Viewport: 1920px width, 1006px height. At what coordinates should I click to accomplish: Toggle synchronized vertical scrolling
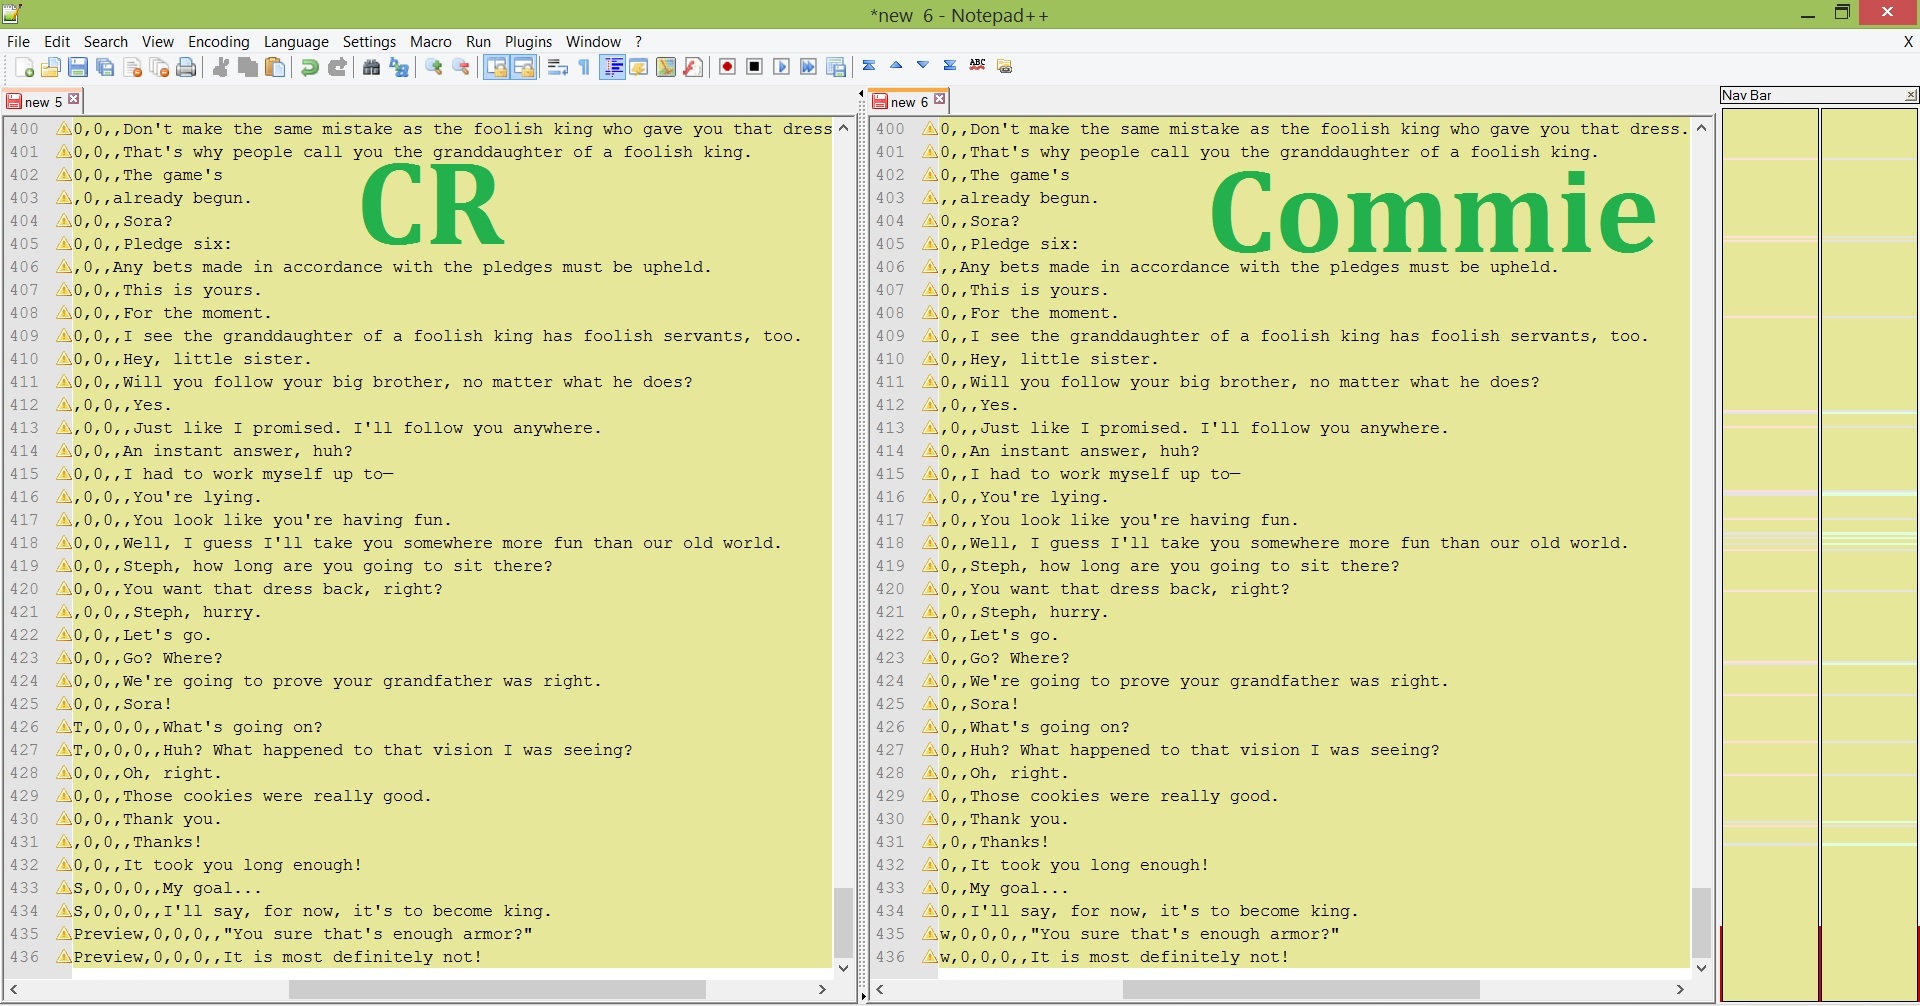point(496,67)
